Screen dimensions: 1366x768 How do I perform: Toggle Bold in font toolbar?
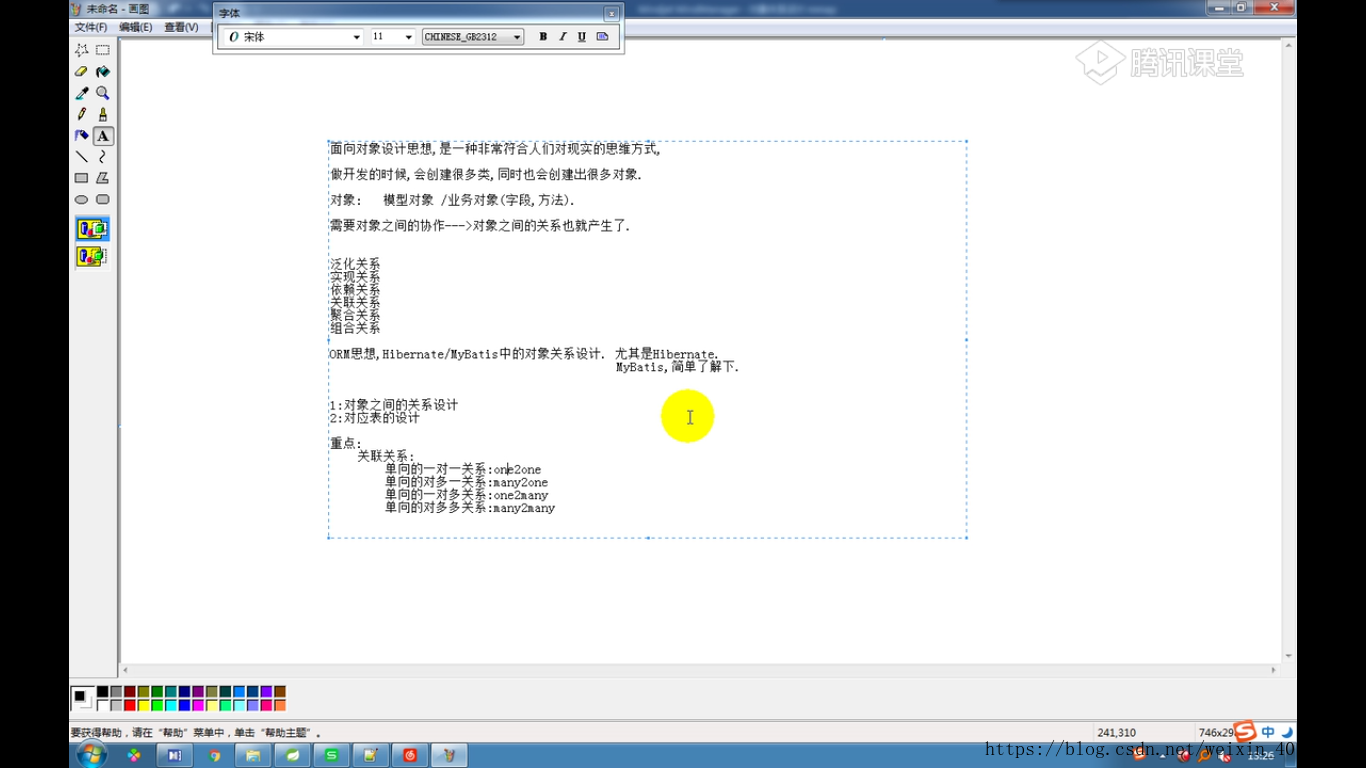pos(543,37)
